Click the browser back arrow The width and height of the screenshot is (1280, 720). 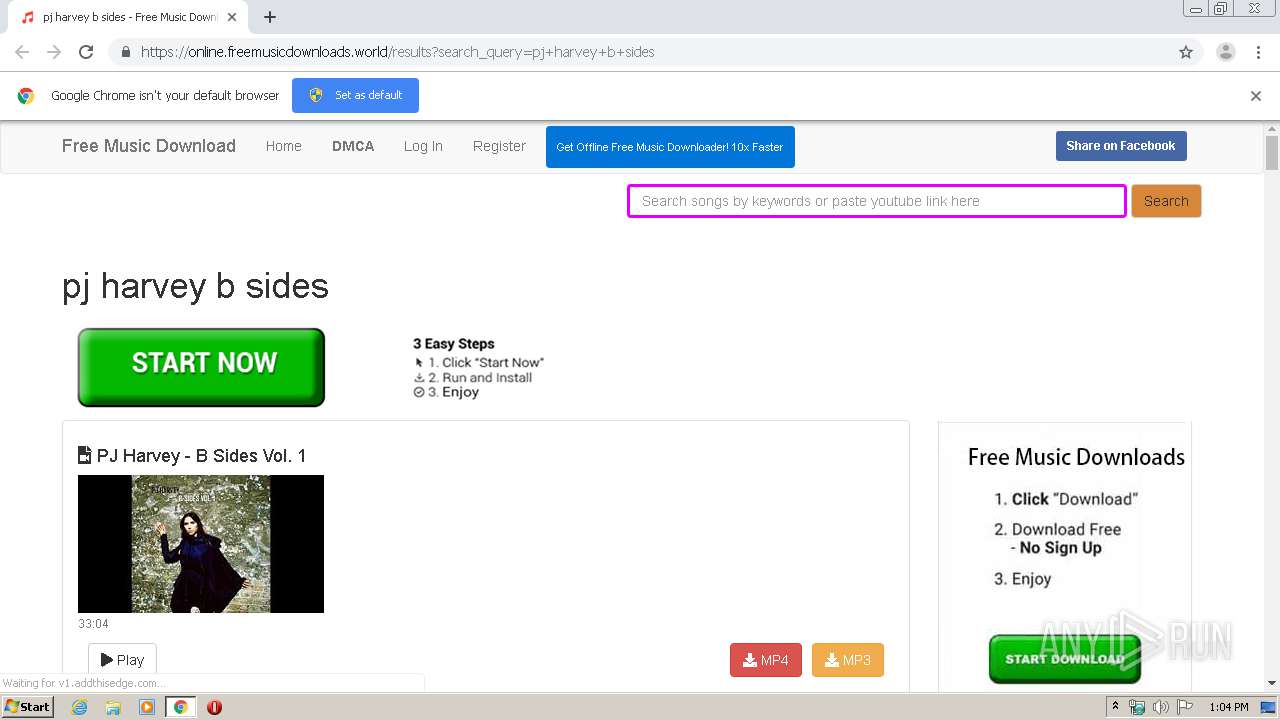[22, 52]
